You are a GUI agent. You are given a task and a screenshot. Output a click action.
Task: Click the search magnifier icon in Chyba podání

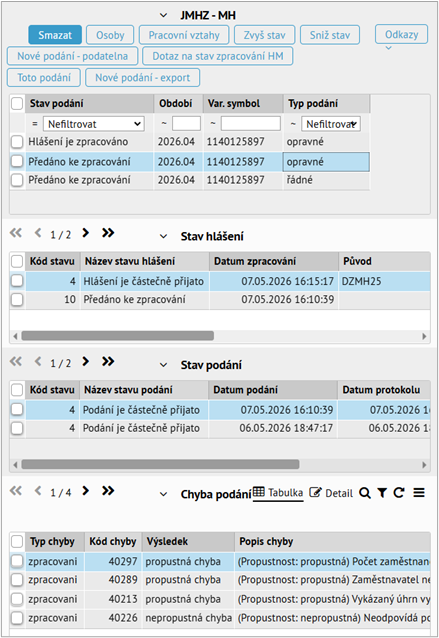tap(365, 493)
